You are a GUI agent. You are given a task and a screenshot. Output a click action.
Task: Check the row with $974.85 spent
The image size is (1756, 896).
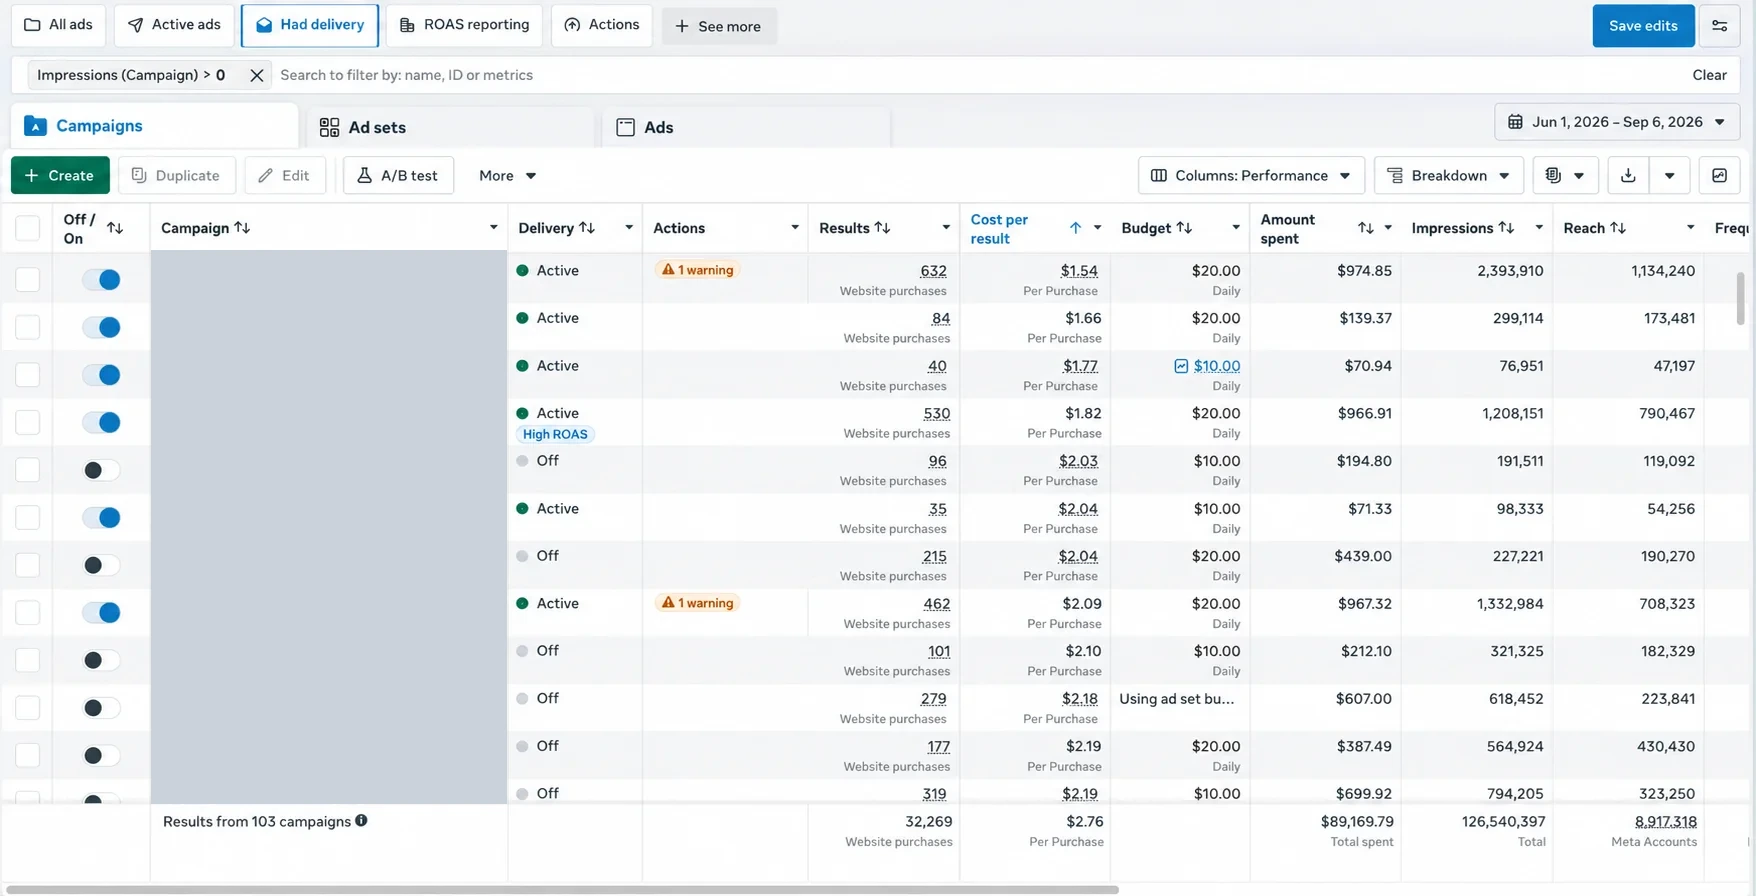tap(28, 279)
